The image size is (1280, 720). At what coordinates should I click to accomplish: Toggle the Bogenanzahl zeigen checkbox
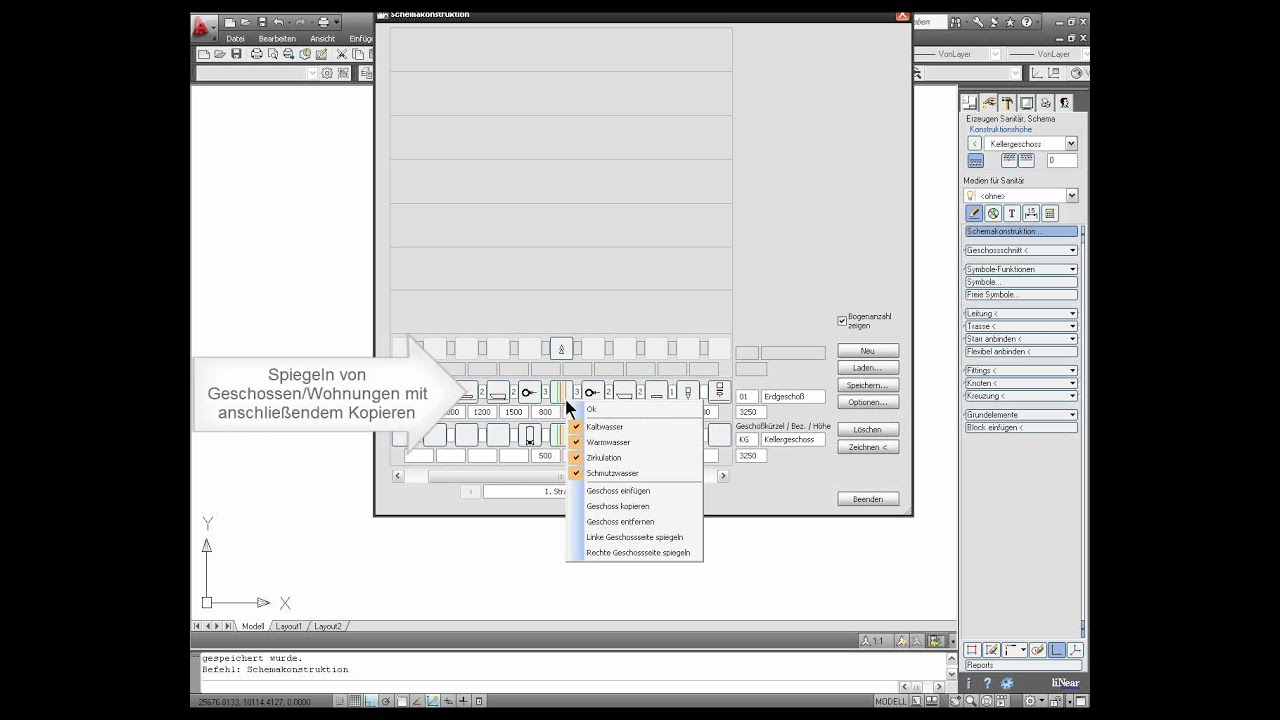[x=842, y=321]
